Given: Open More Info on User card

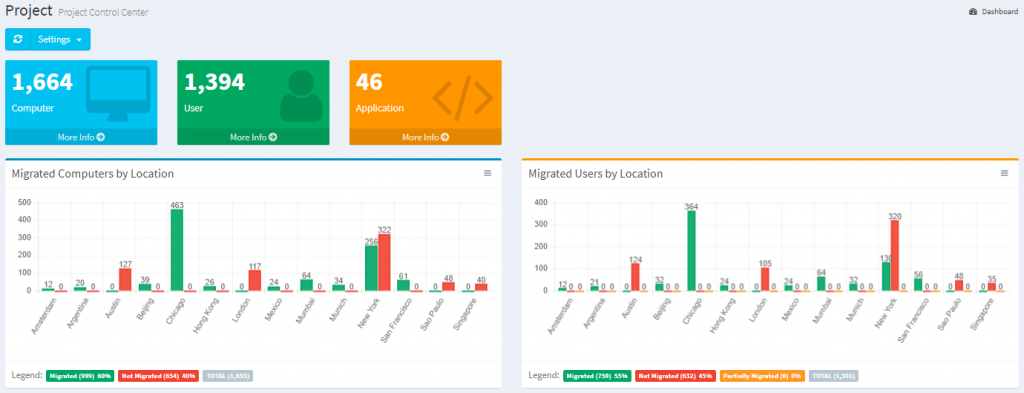Looking at the screenshot, I should 253,137.
